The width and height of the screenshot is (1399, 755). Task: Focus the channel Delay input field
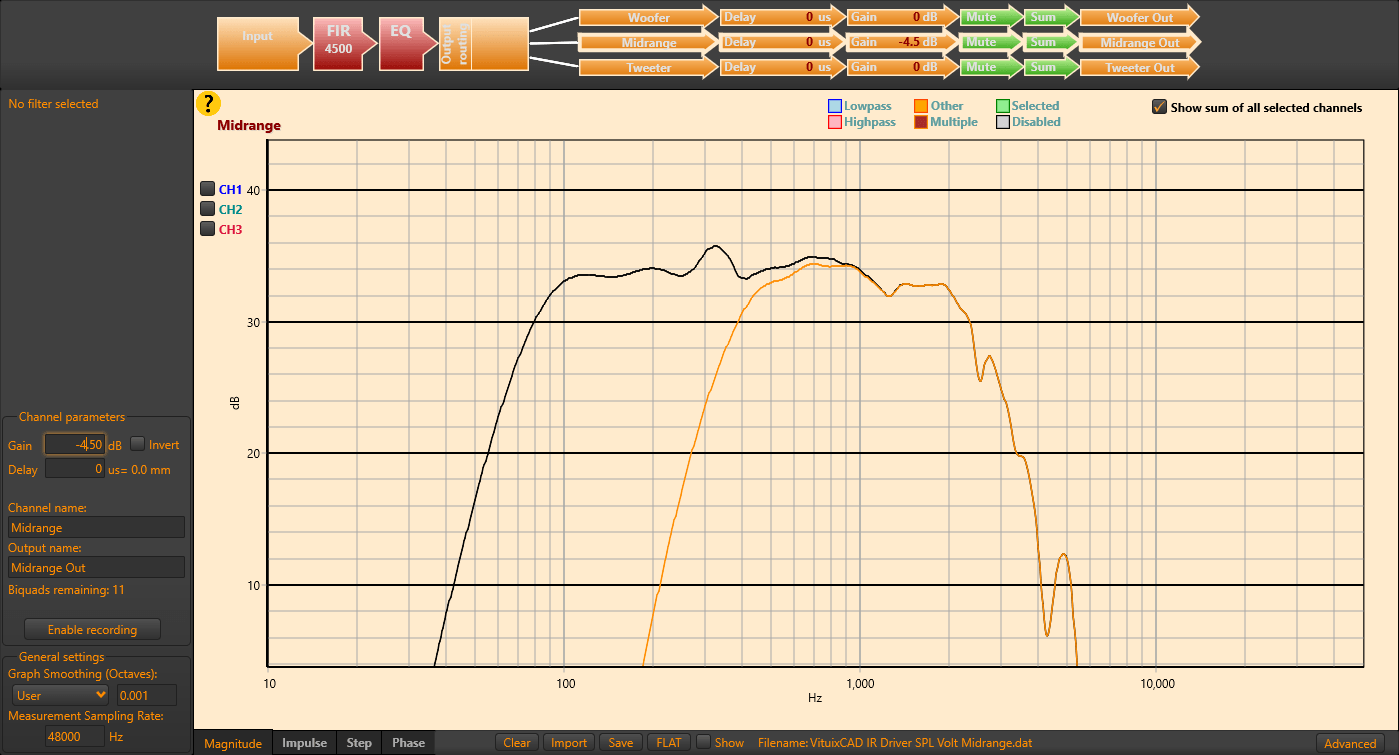(75, 468)
